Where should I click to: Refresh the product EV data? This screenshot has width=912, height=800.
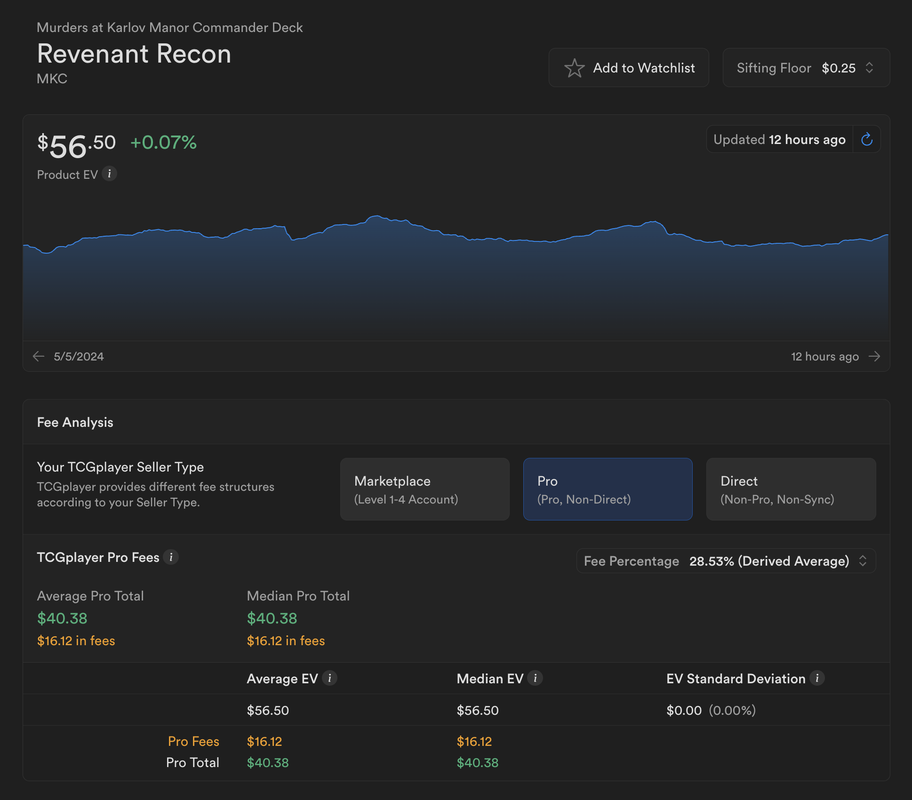[x=867, y=140]
